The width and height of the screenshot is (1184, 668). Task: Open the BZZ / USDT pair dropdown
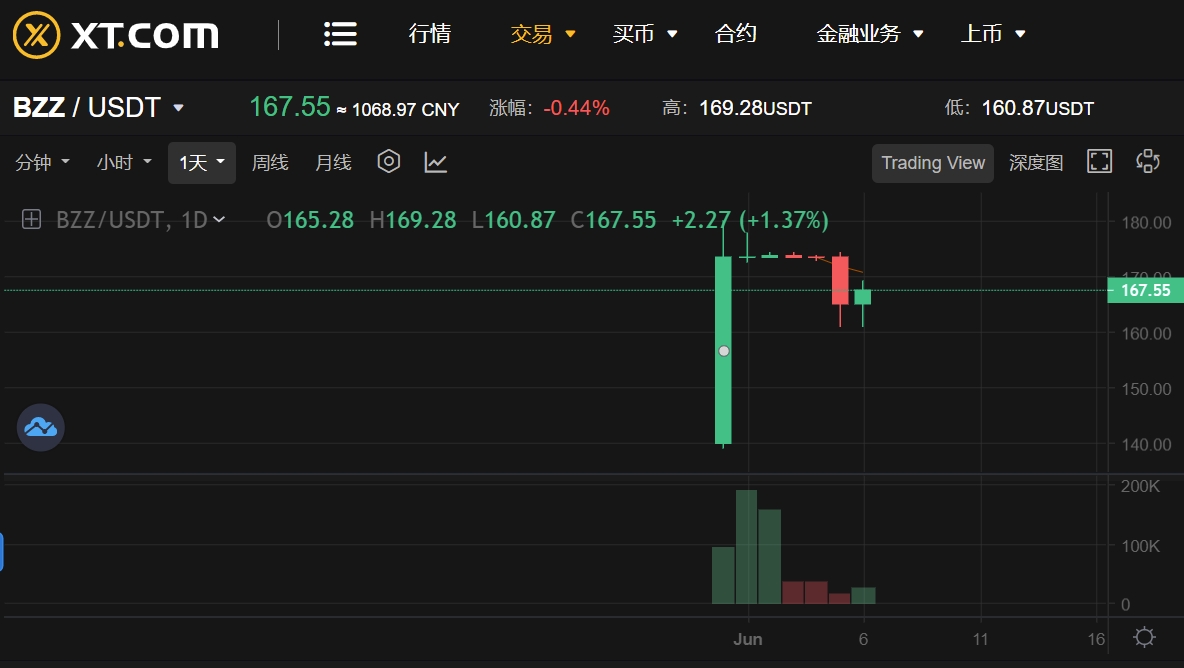pos(98,107)
